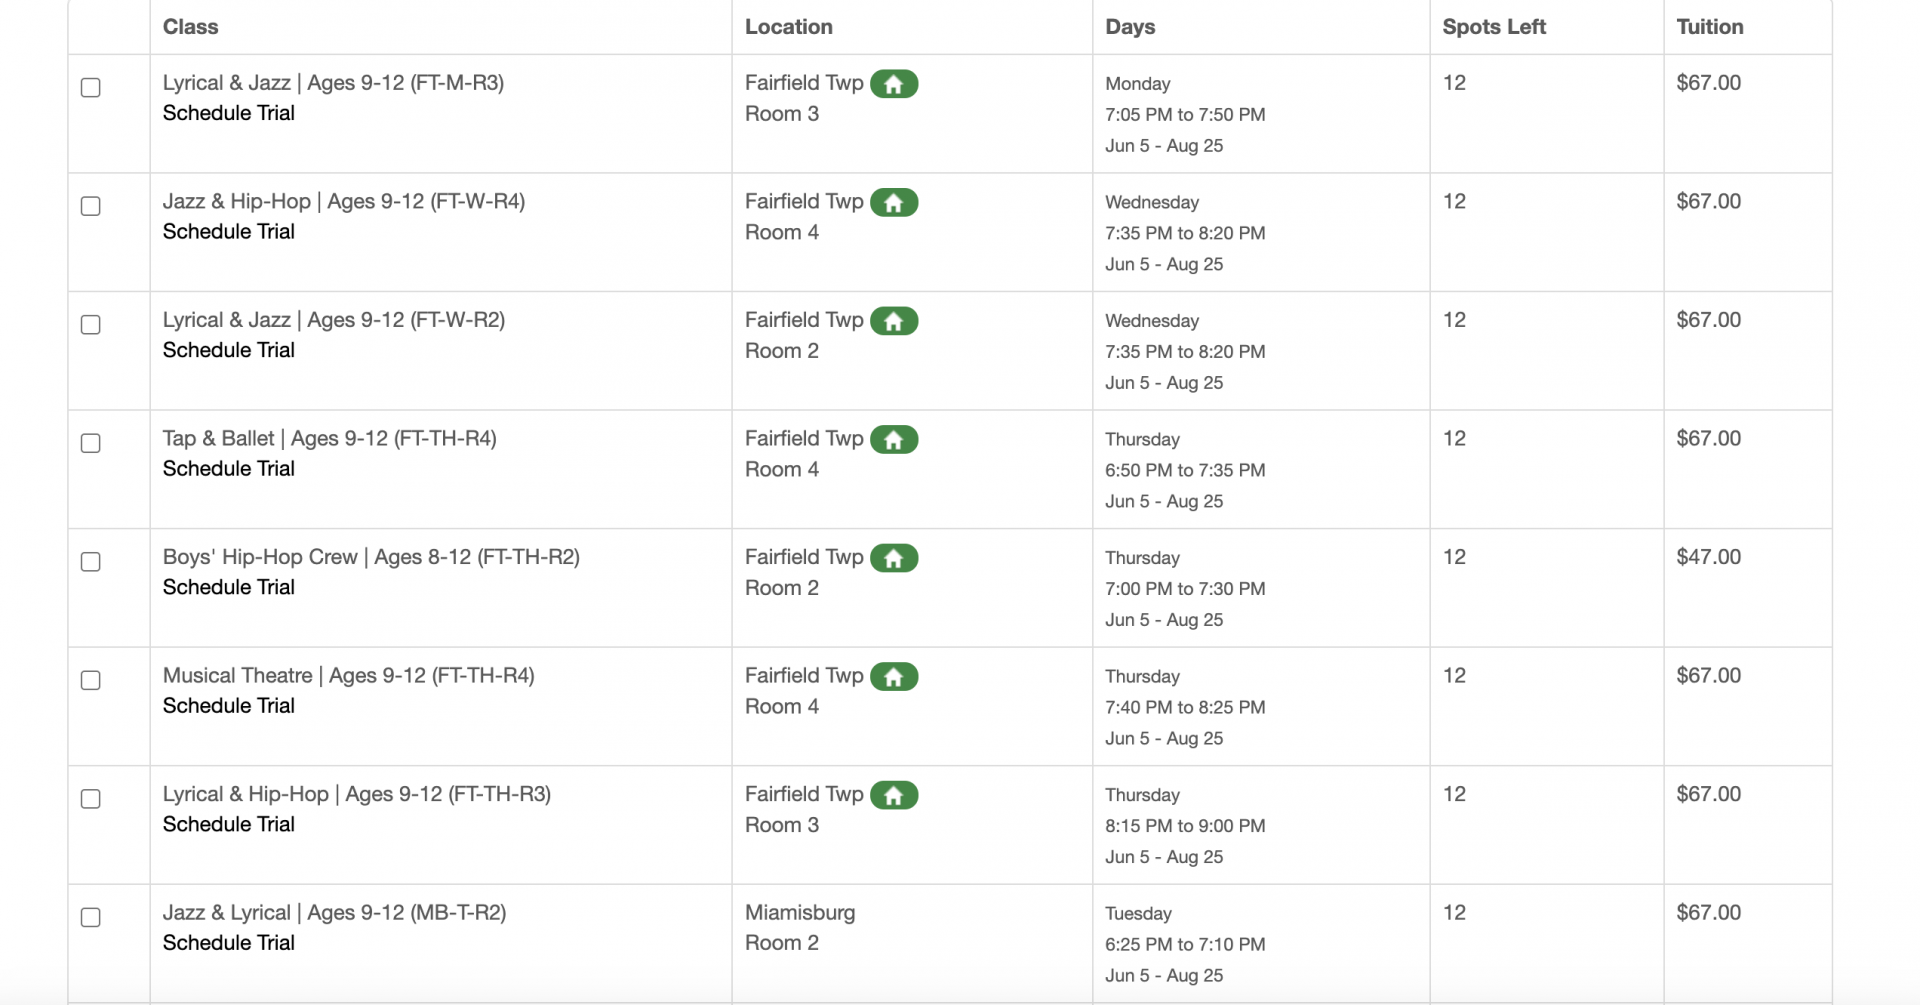Schedule Trial for Musical Theatre class
The height and width of the screenshot is (1005, 1920).
coord(229,706)
